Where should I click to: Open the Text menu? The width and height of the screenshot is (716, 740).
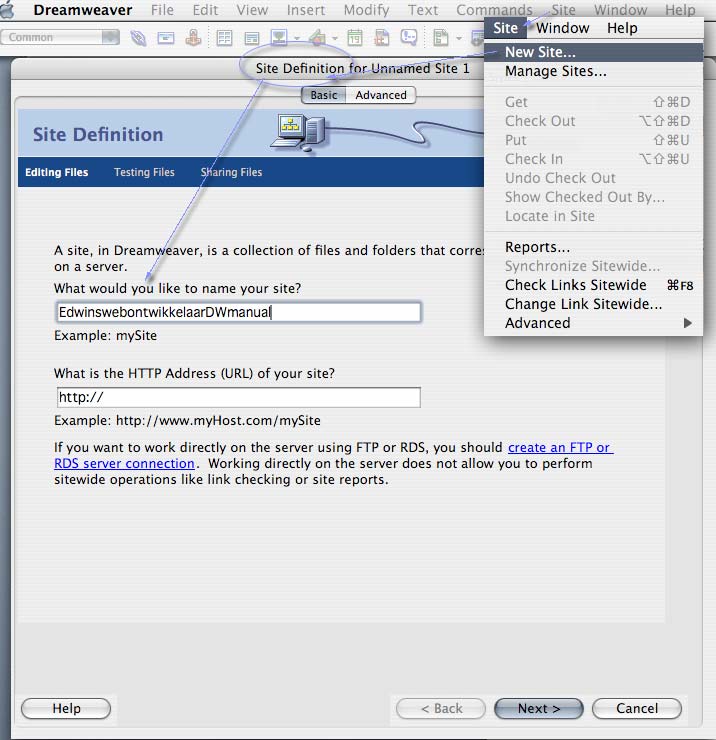[423, 10]
